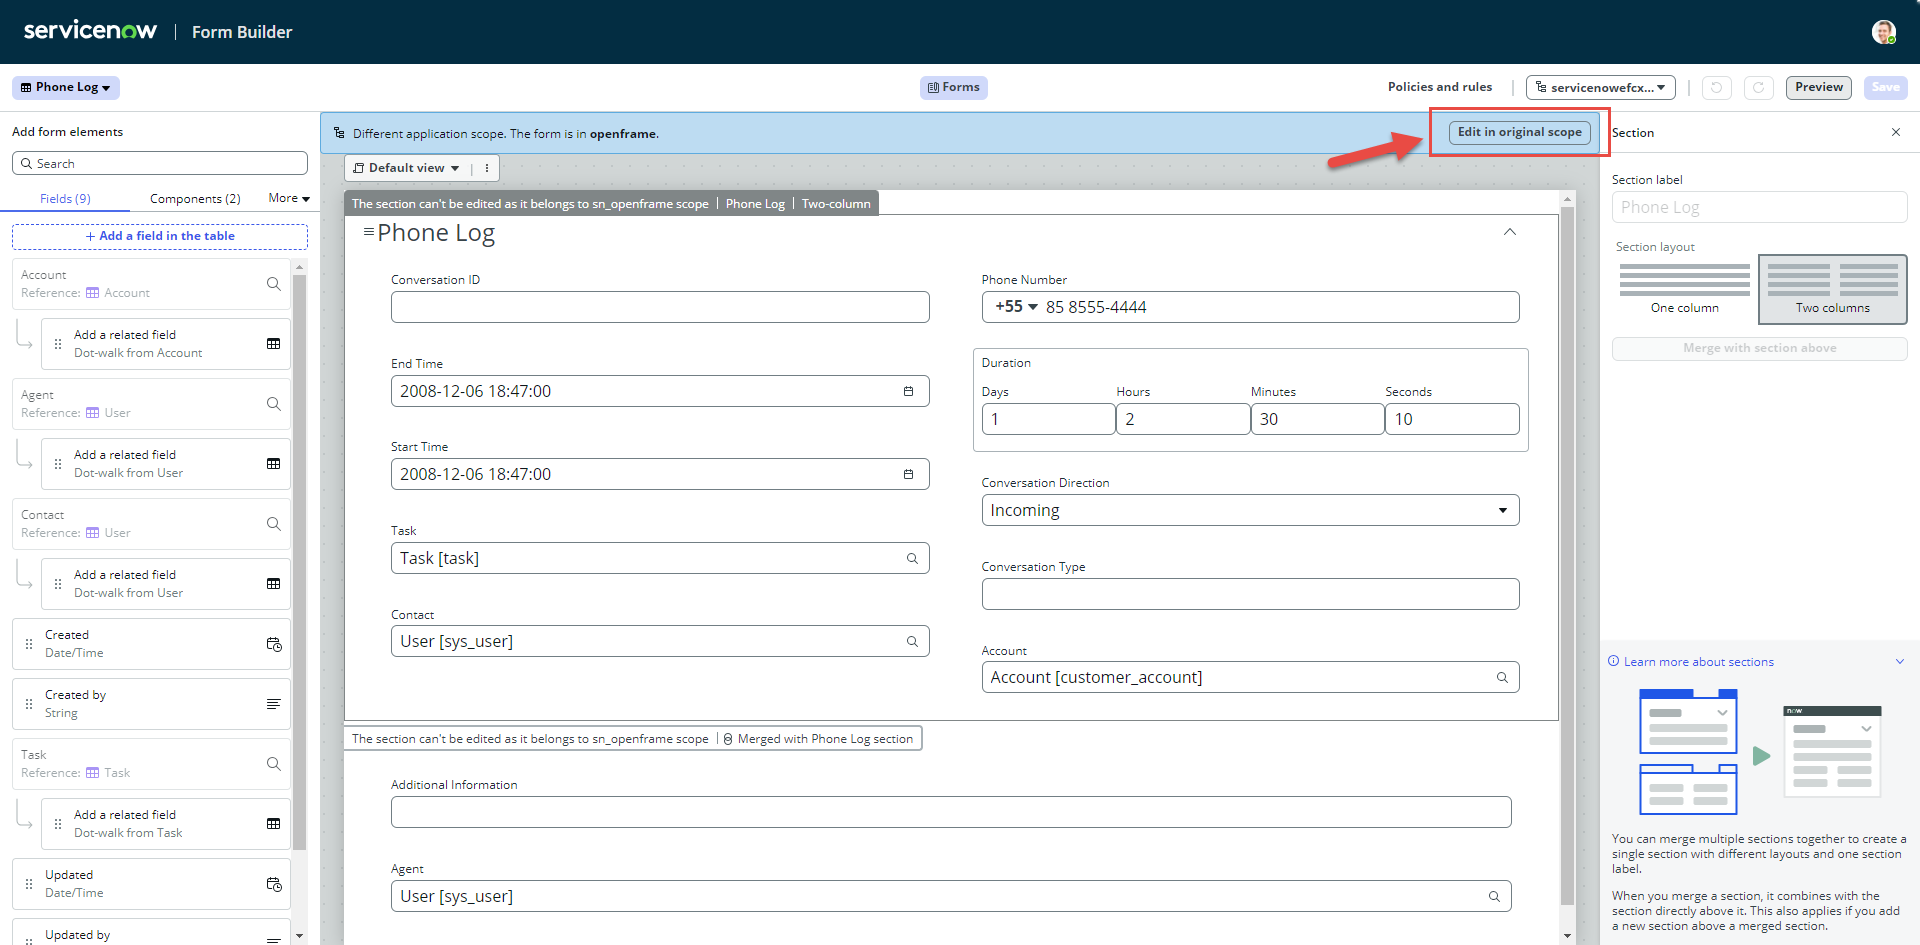
Task: Open the More tab menu
Action: coord(289,199)
